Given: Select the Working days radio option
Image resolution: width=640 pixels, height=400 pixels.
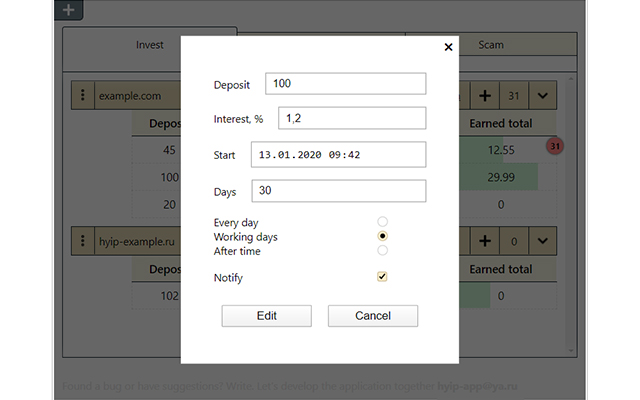Looking at the screenshot, I should click(x=382, y=236).
